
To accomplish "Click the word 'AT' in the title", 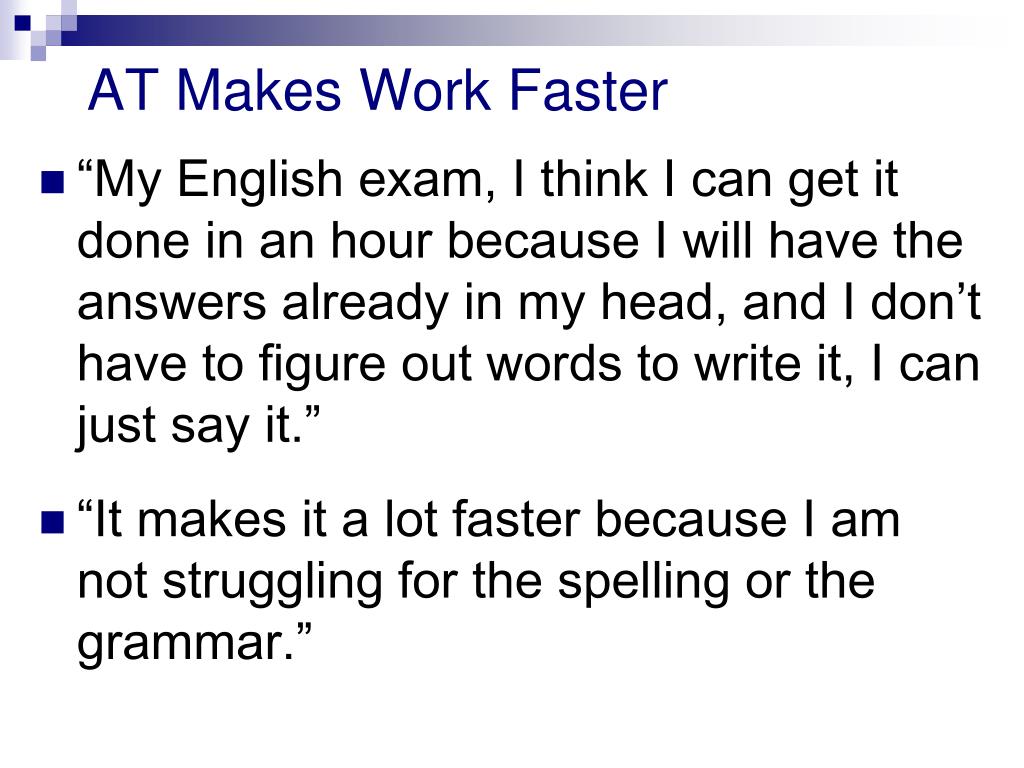I will (x=123, y=90).
